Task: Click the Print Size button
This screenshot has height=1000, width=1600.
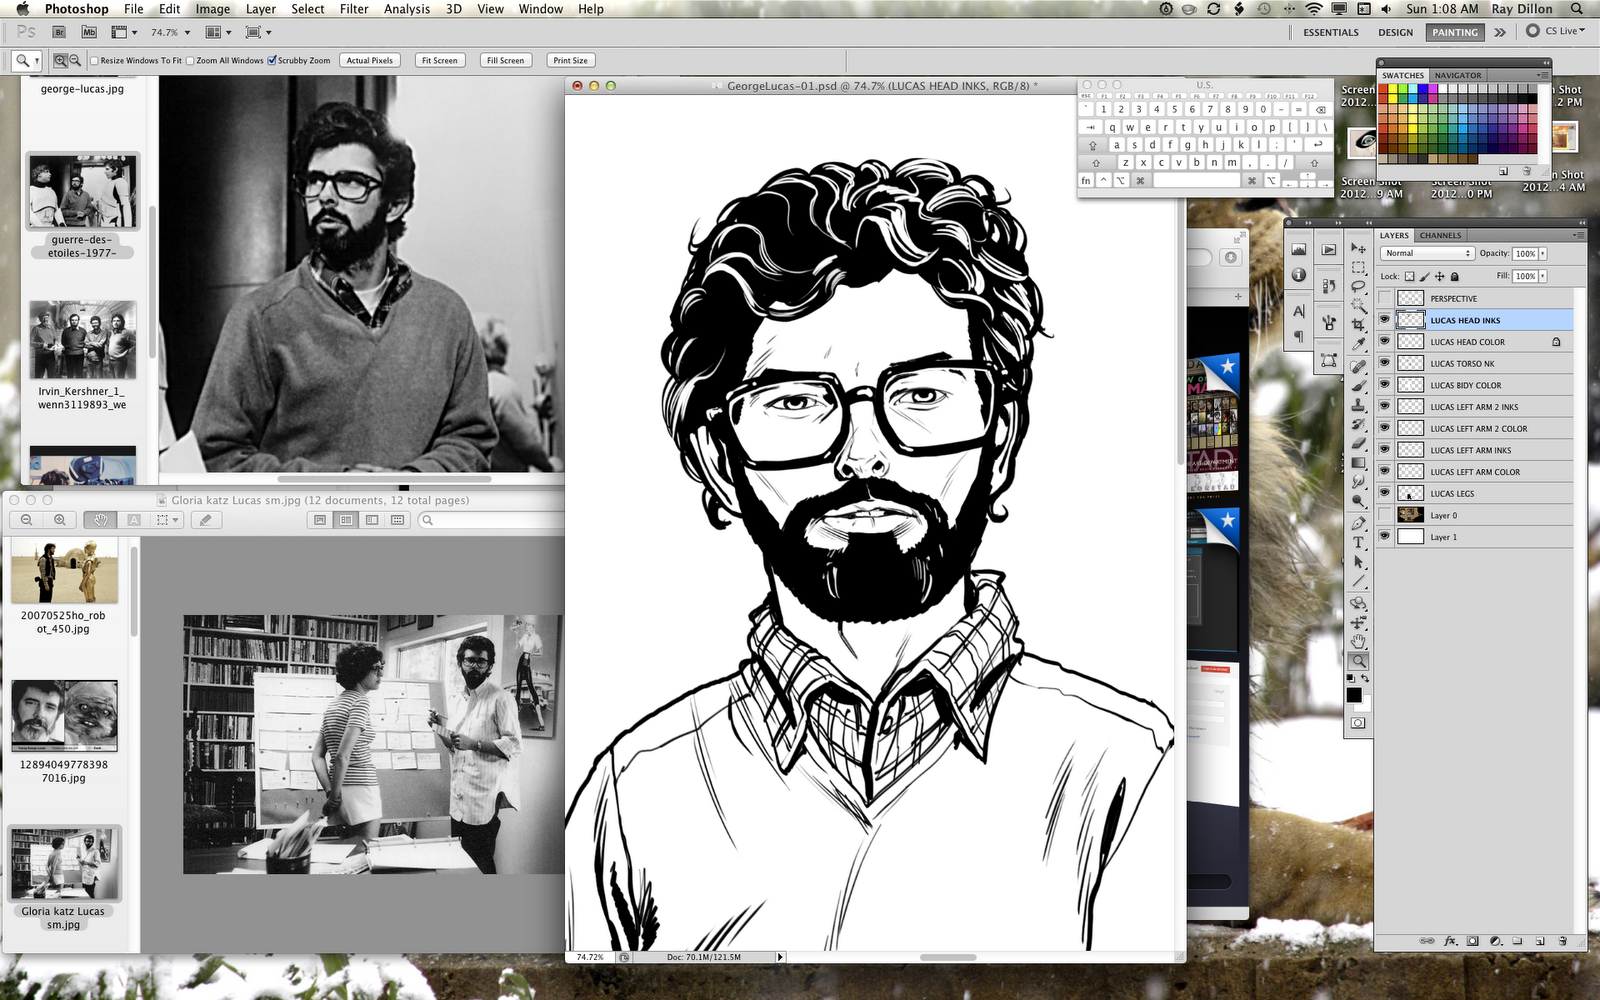Action: (x=571, y=61)
